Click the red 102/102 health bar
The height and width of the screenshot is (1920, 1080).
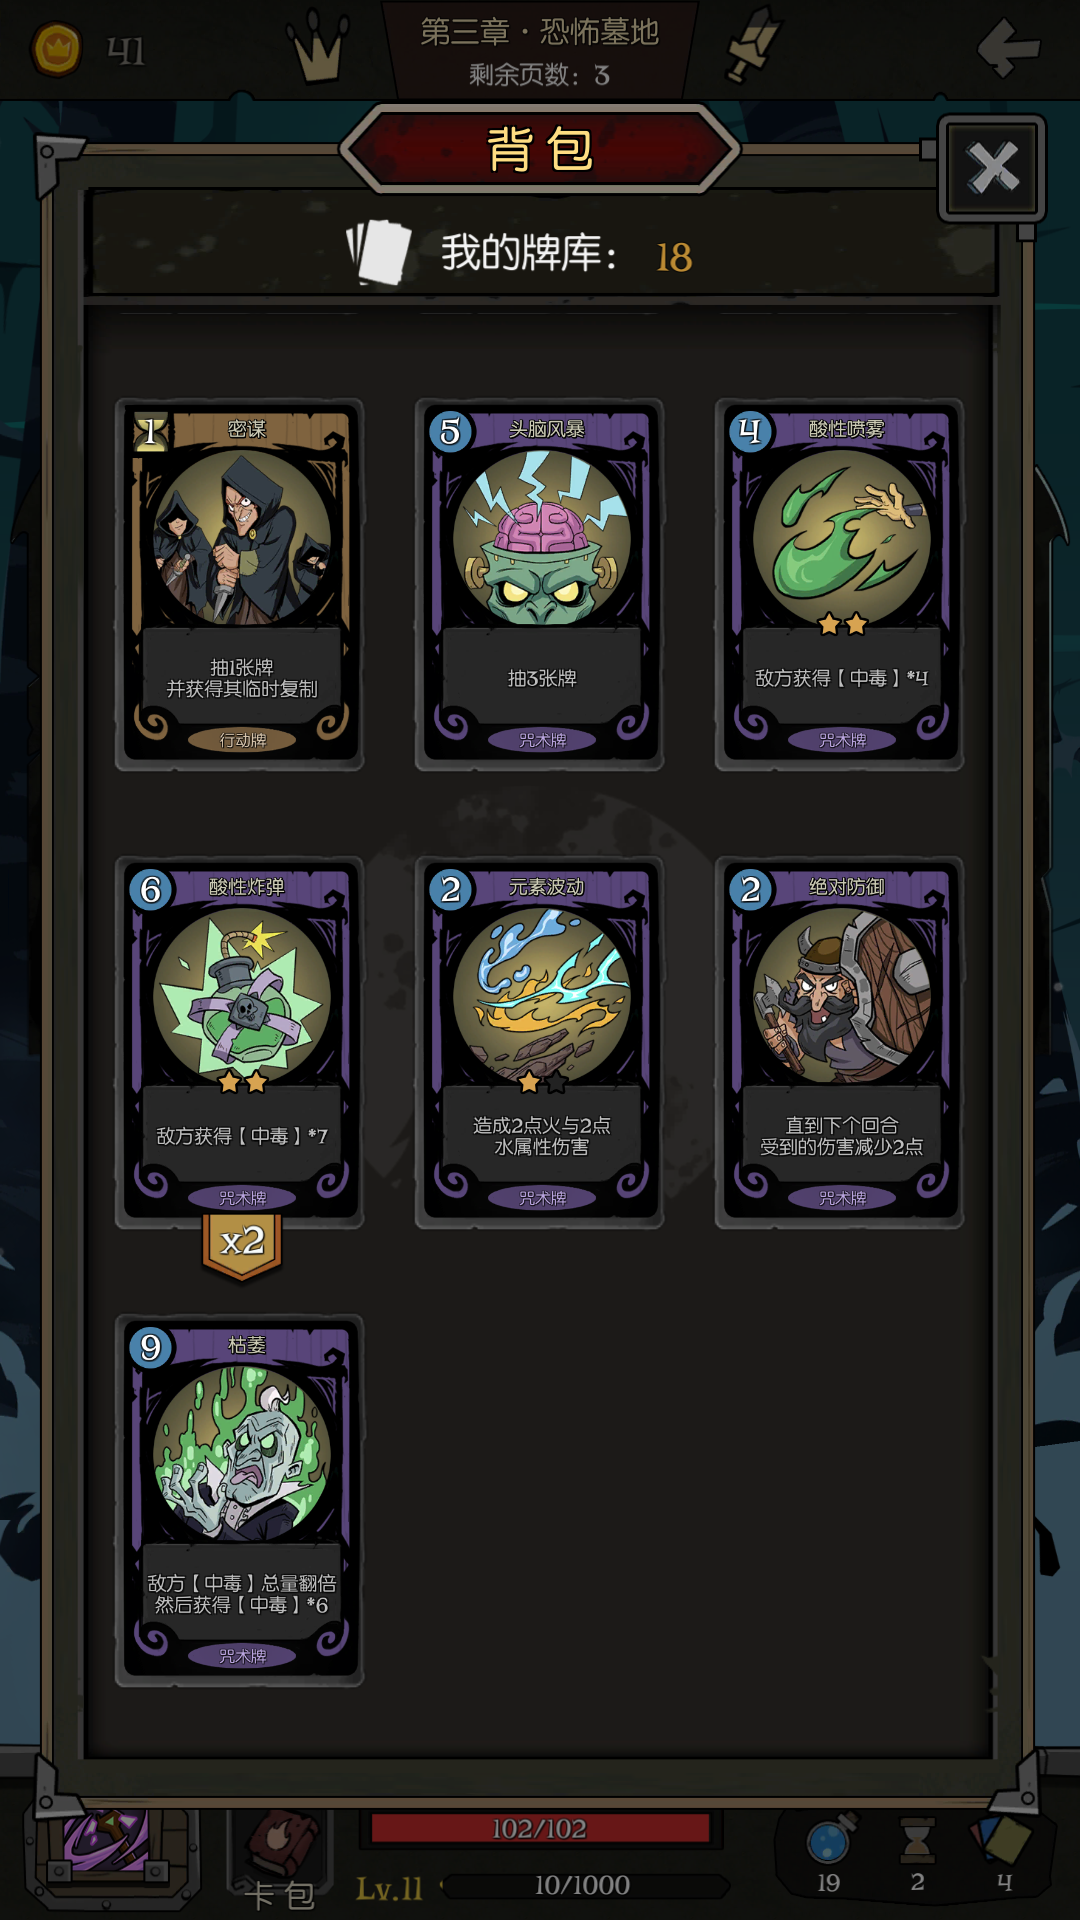point(540,1828)
